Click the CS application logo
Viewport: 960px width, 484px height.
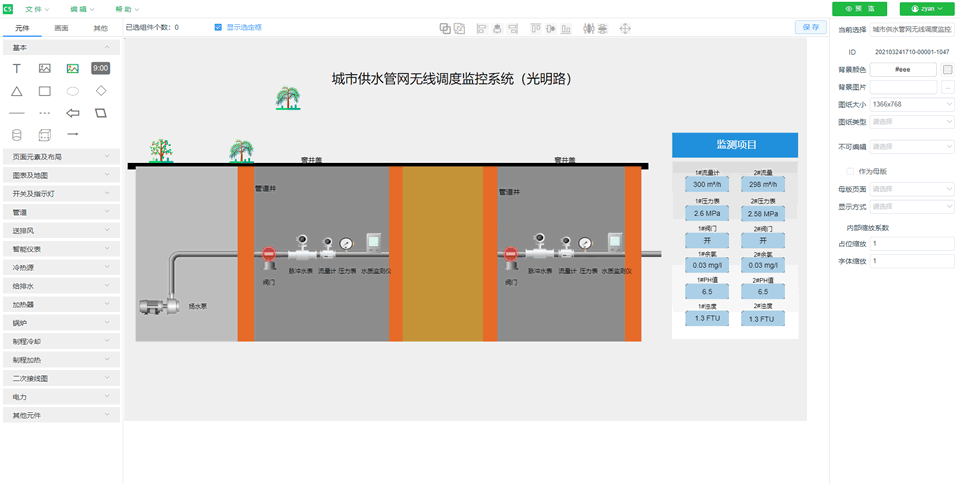[x=8, y=9]
